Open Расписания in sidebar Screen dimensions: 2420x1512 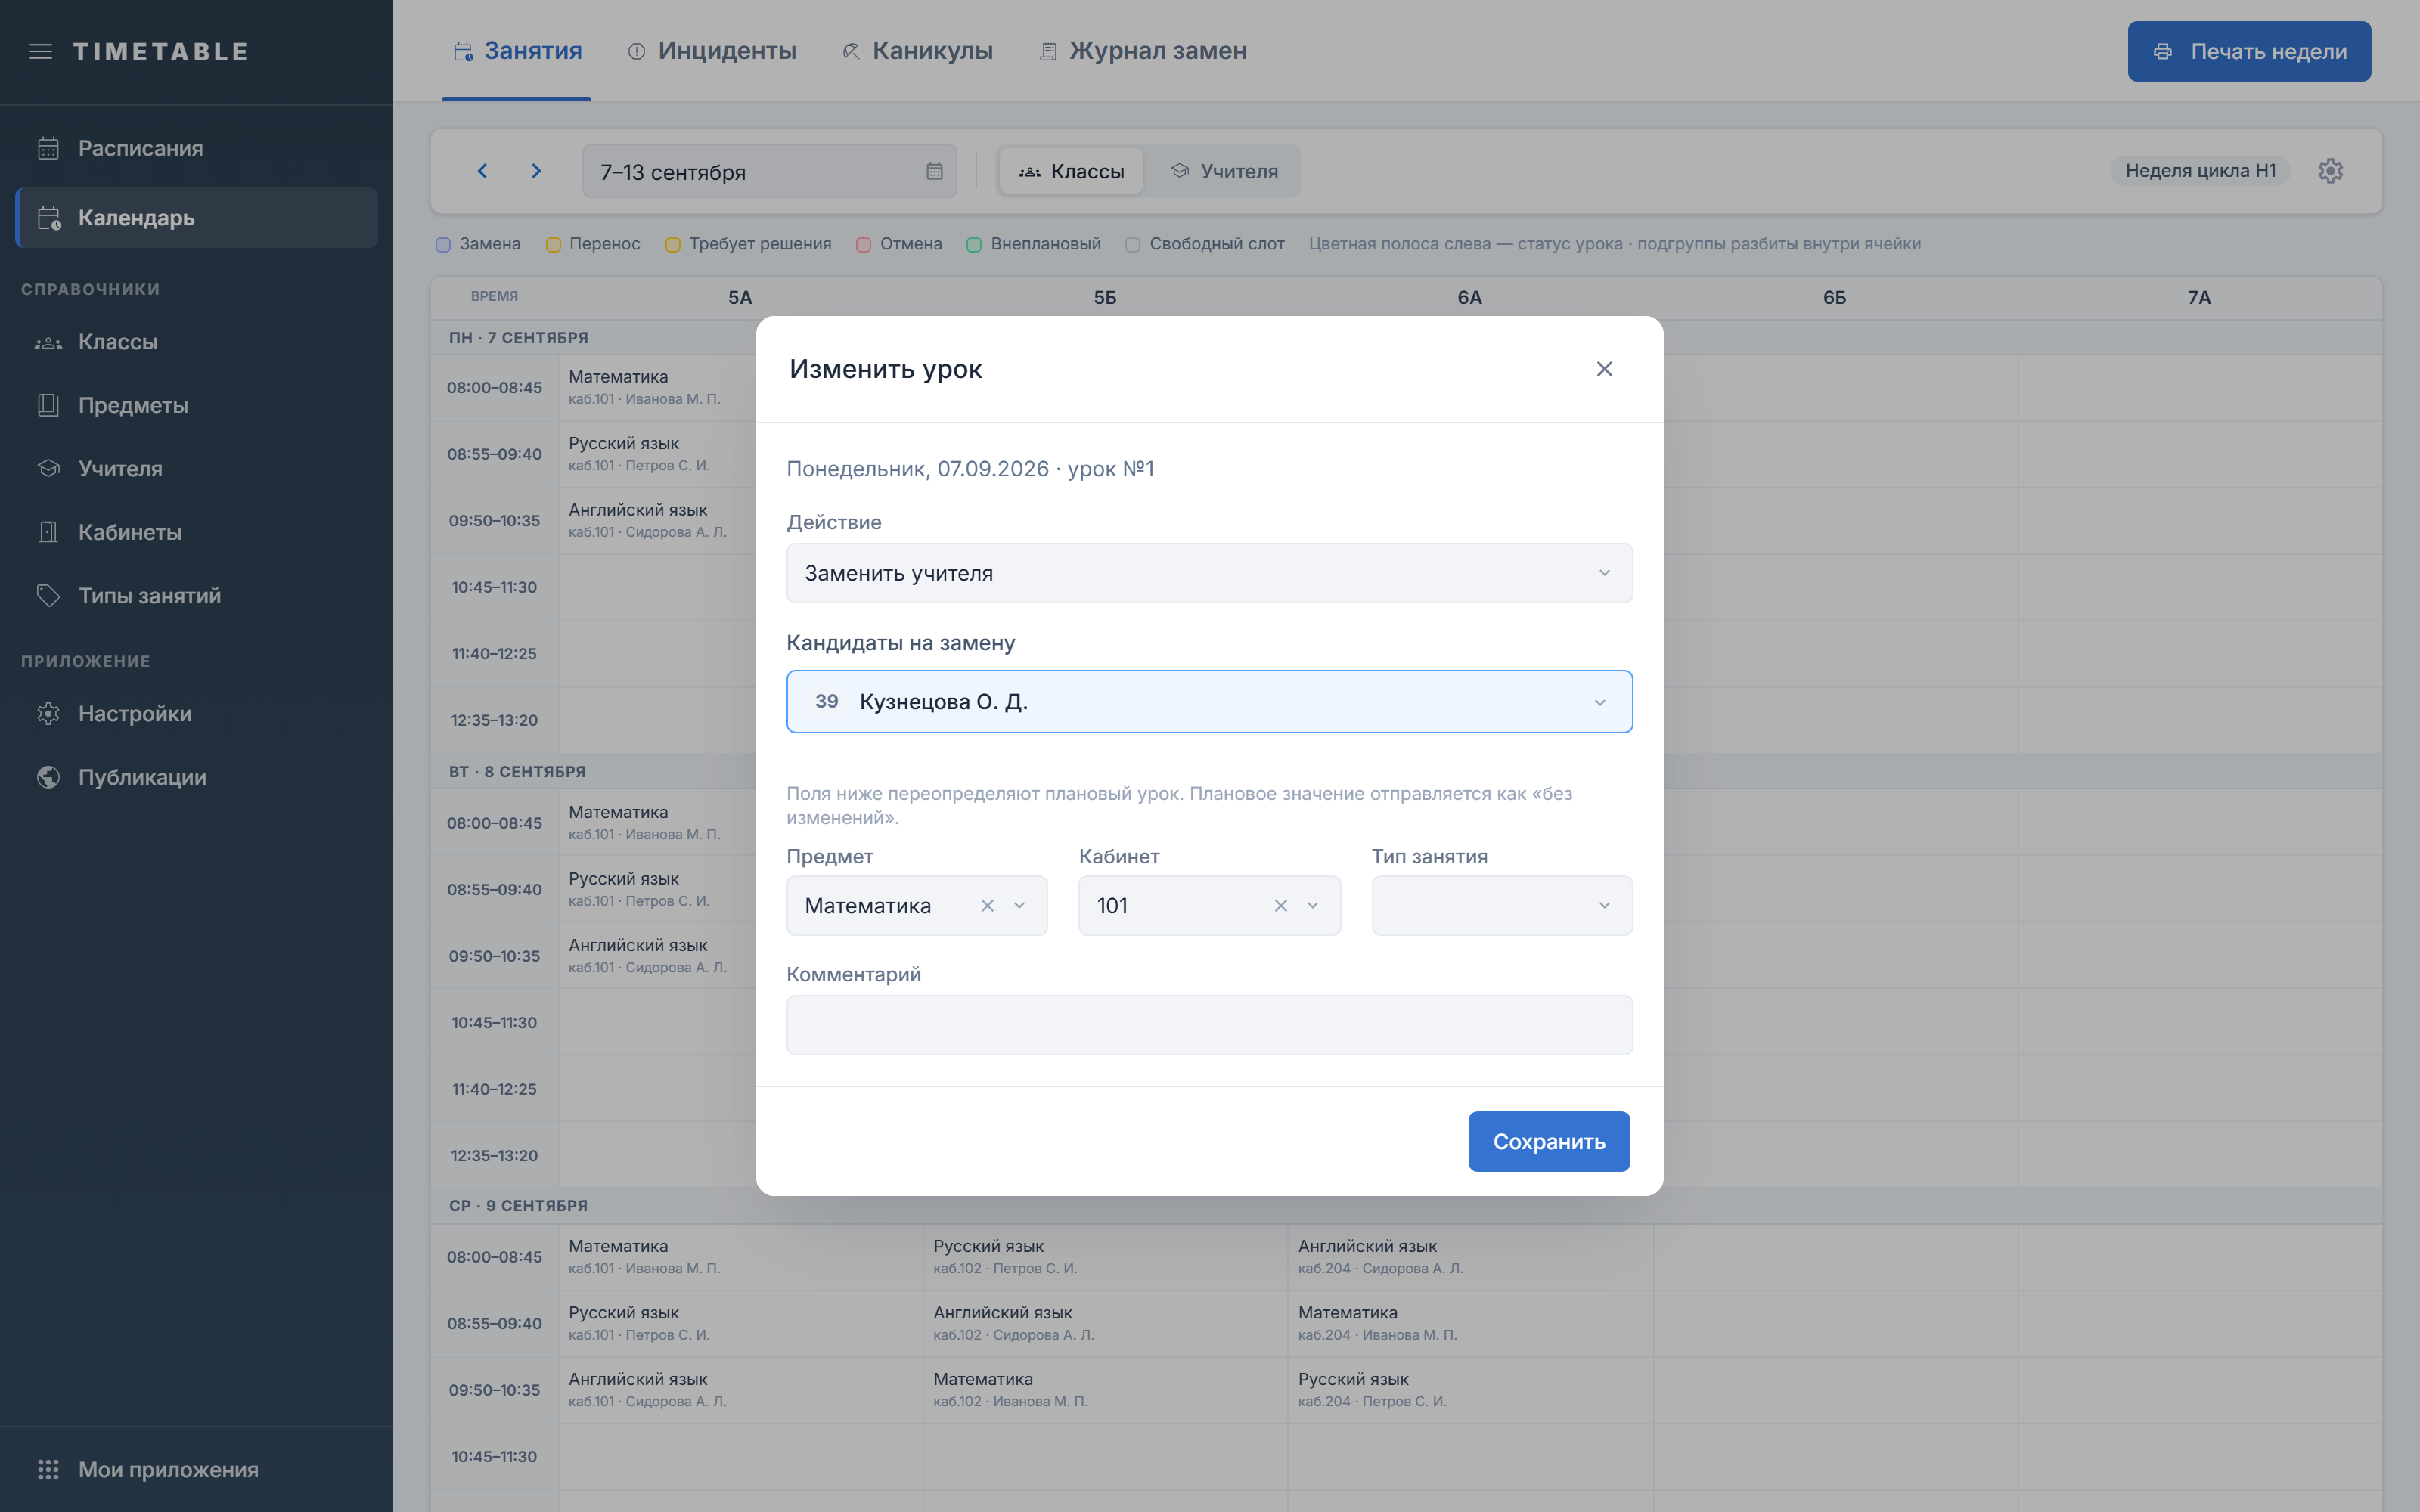(x=197, y=148)
